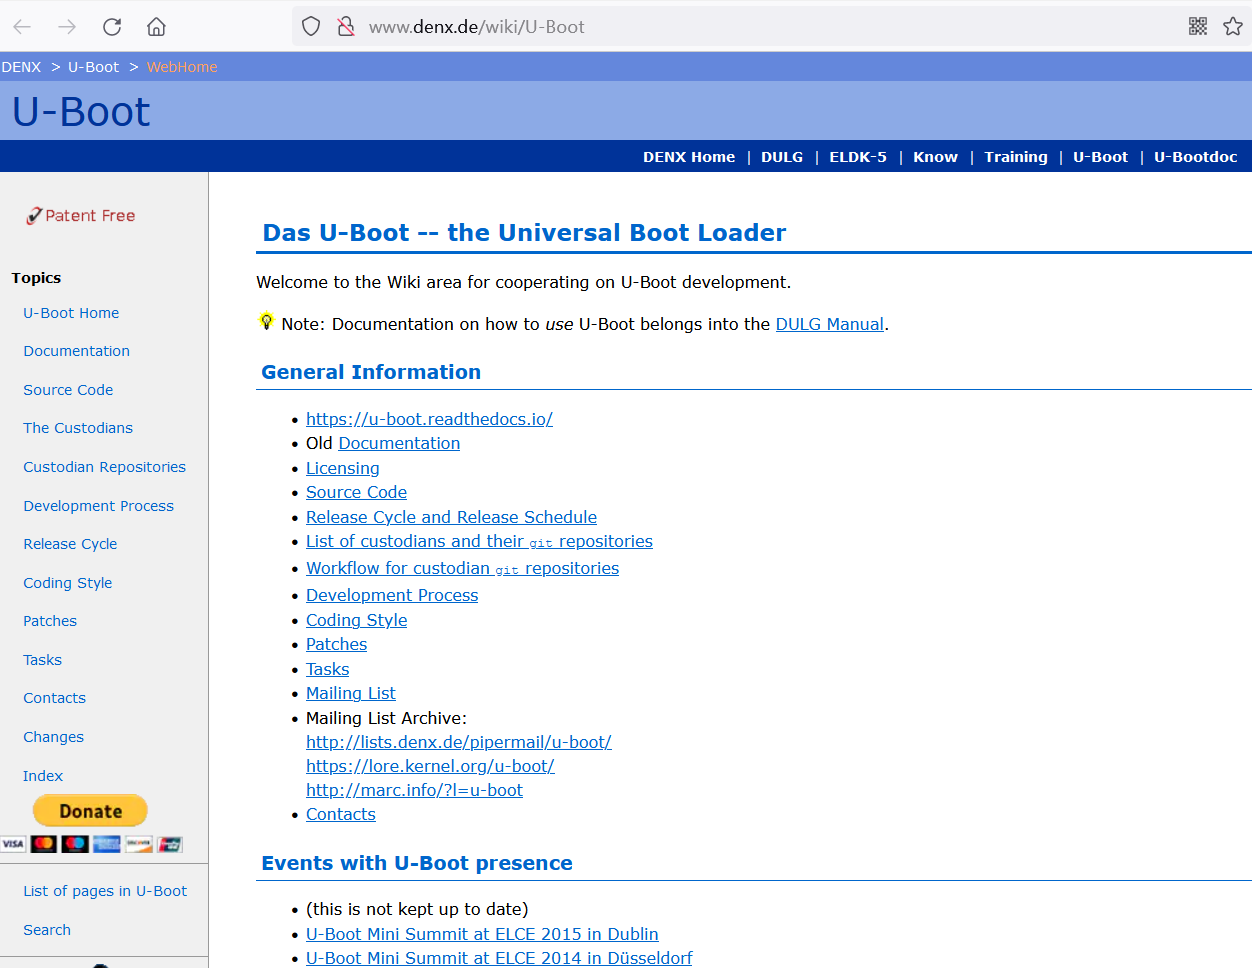Generate a QR code for this page
This screenshot has width=1252, height=968.
[1197, 26]
